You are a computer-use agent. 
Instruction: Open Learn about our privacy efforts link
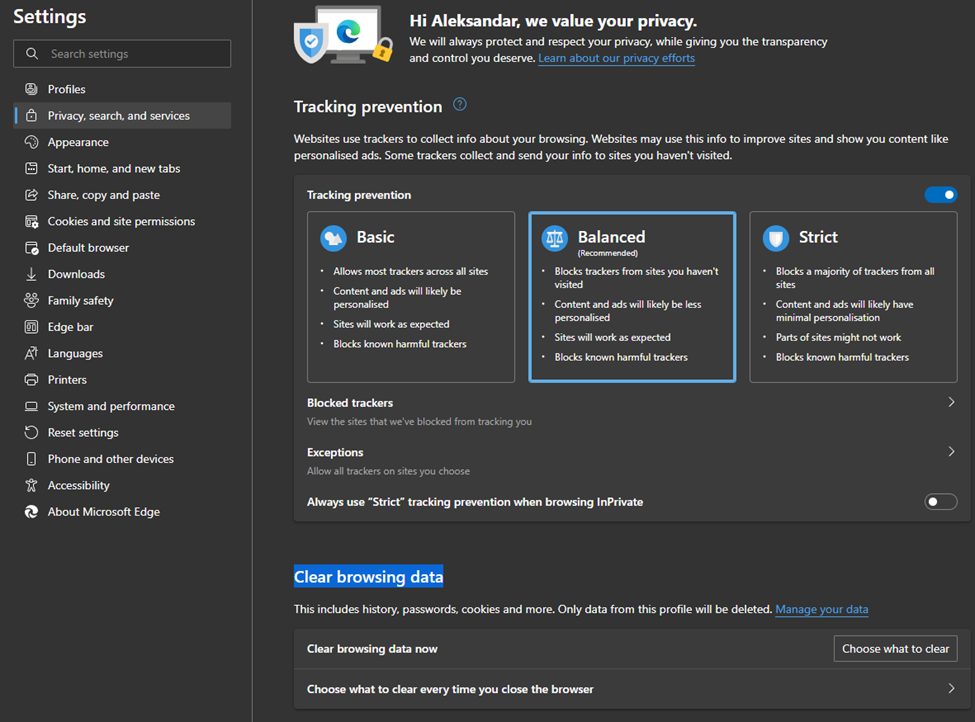(616, 58)
